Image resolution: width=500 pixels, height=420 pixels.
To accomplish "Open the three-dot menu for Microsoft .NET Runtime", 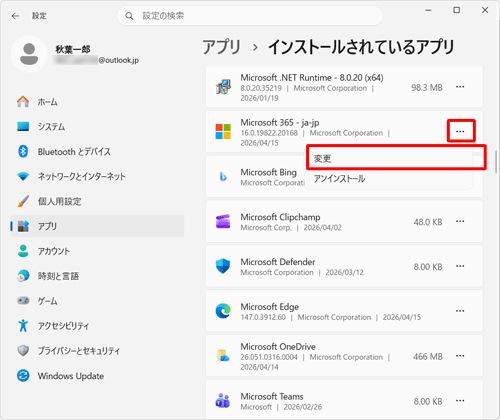I will (460, 87).
